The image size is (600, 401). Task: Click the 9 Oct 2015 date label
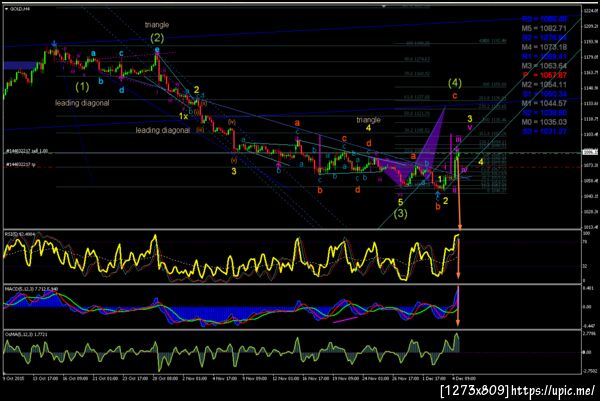pyautogui.click(x=14, y=378)
